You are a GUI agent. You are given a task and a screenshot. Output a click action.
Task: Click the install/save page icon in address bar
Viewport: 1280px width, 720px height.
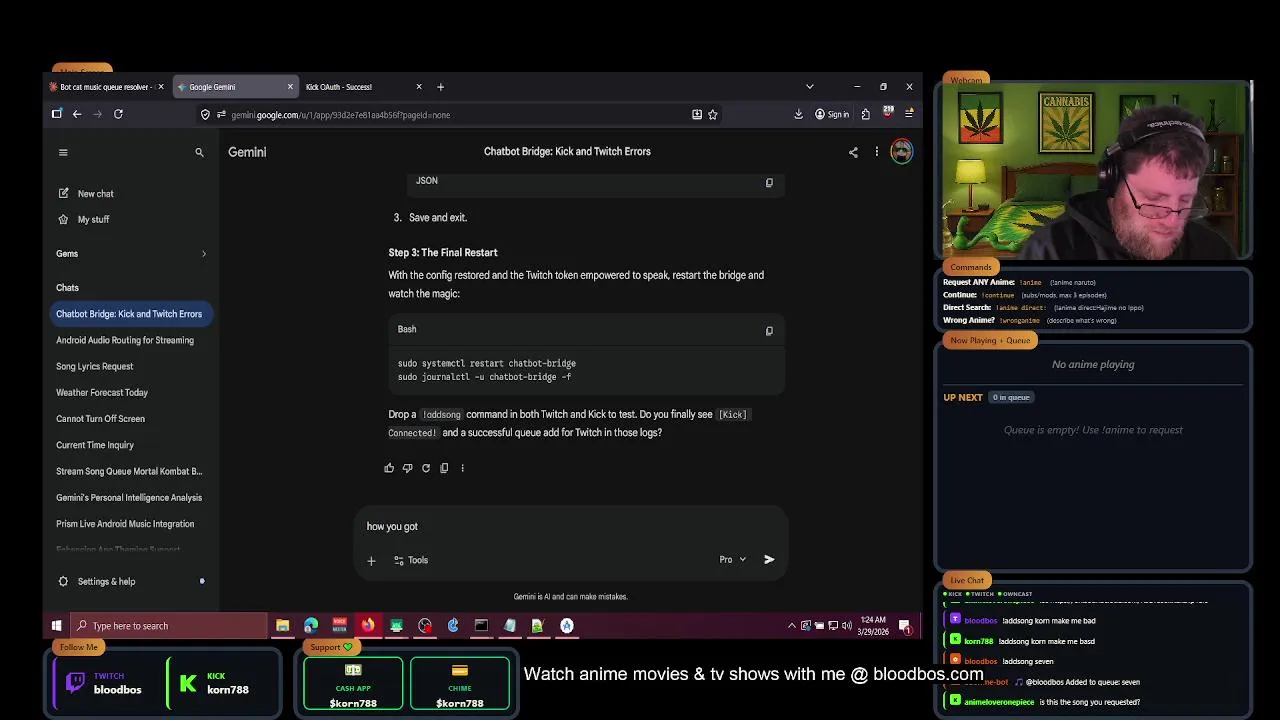(697, 115)
